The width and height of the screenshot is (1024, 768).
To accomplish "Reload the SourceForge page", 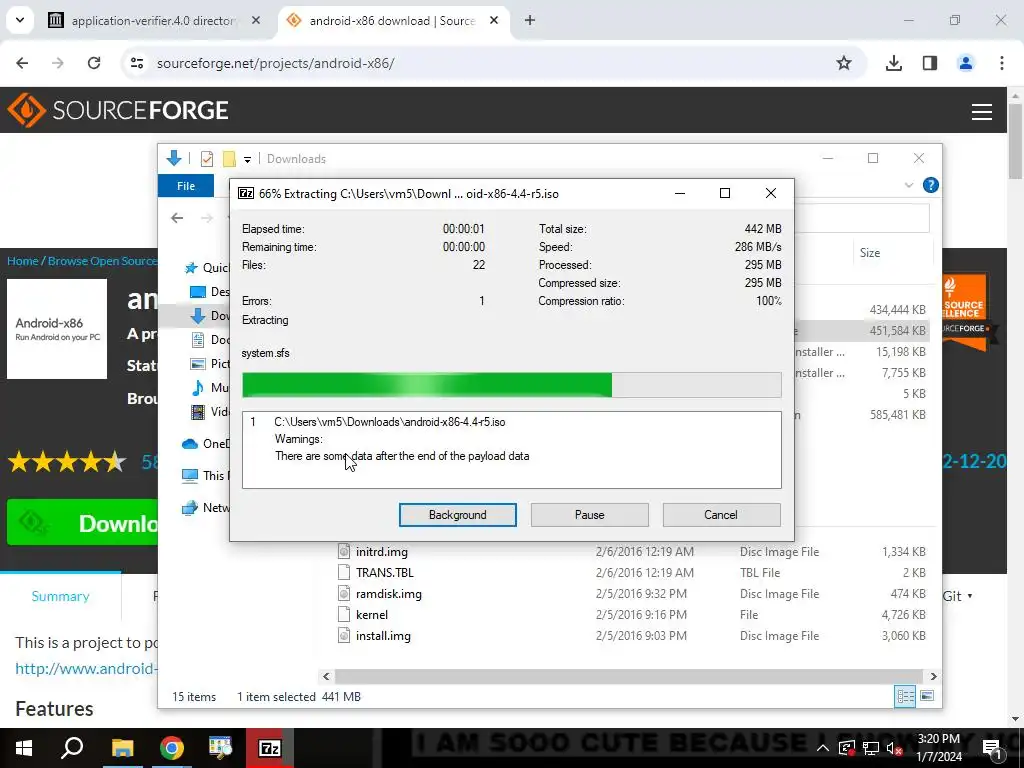I will click(x=94, y=63).
